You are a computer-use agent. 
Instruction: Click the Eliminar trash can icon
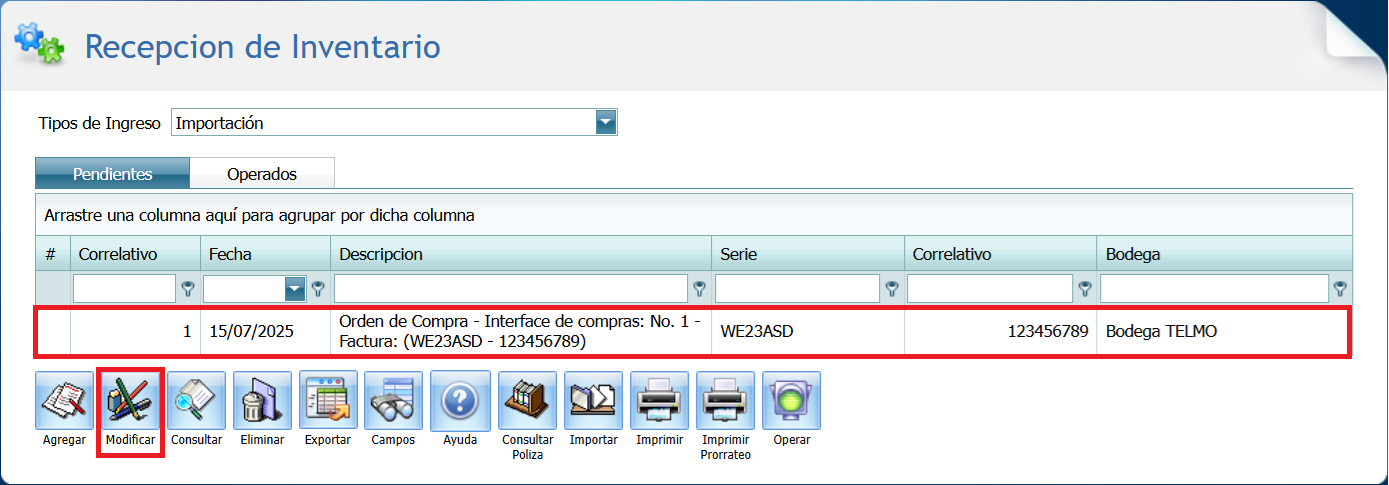pos(262,401)
